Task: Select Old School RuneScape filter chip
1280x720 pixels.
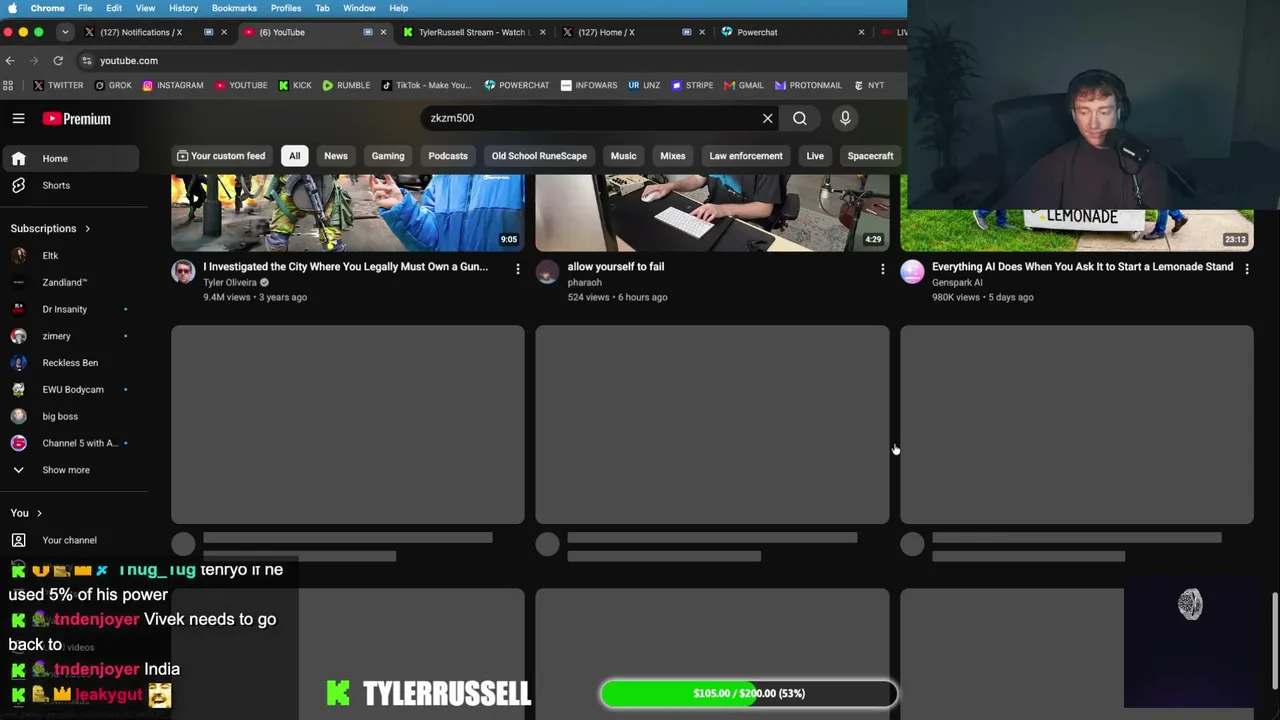Action: 539,156
